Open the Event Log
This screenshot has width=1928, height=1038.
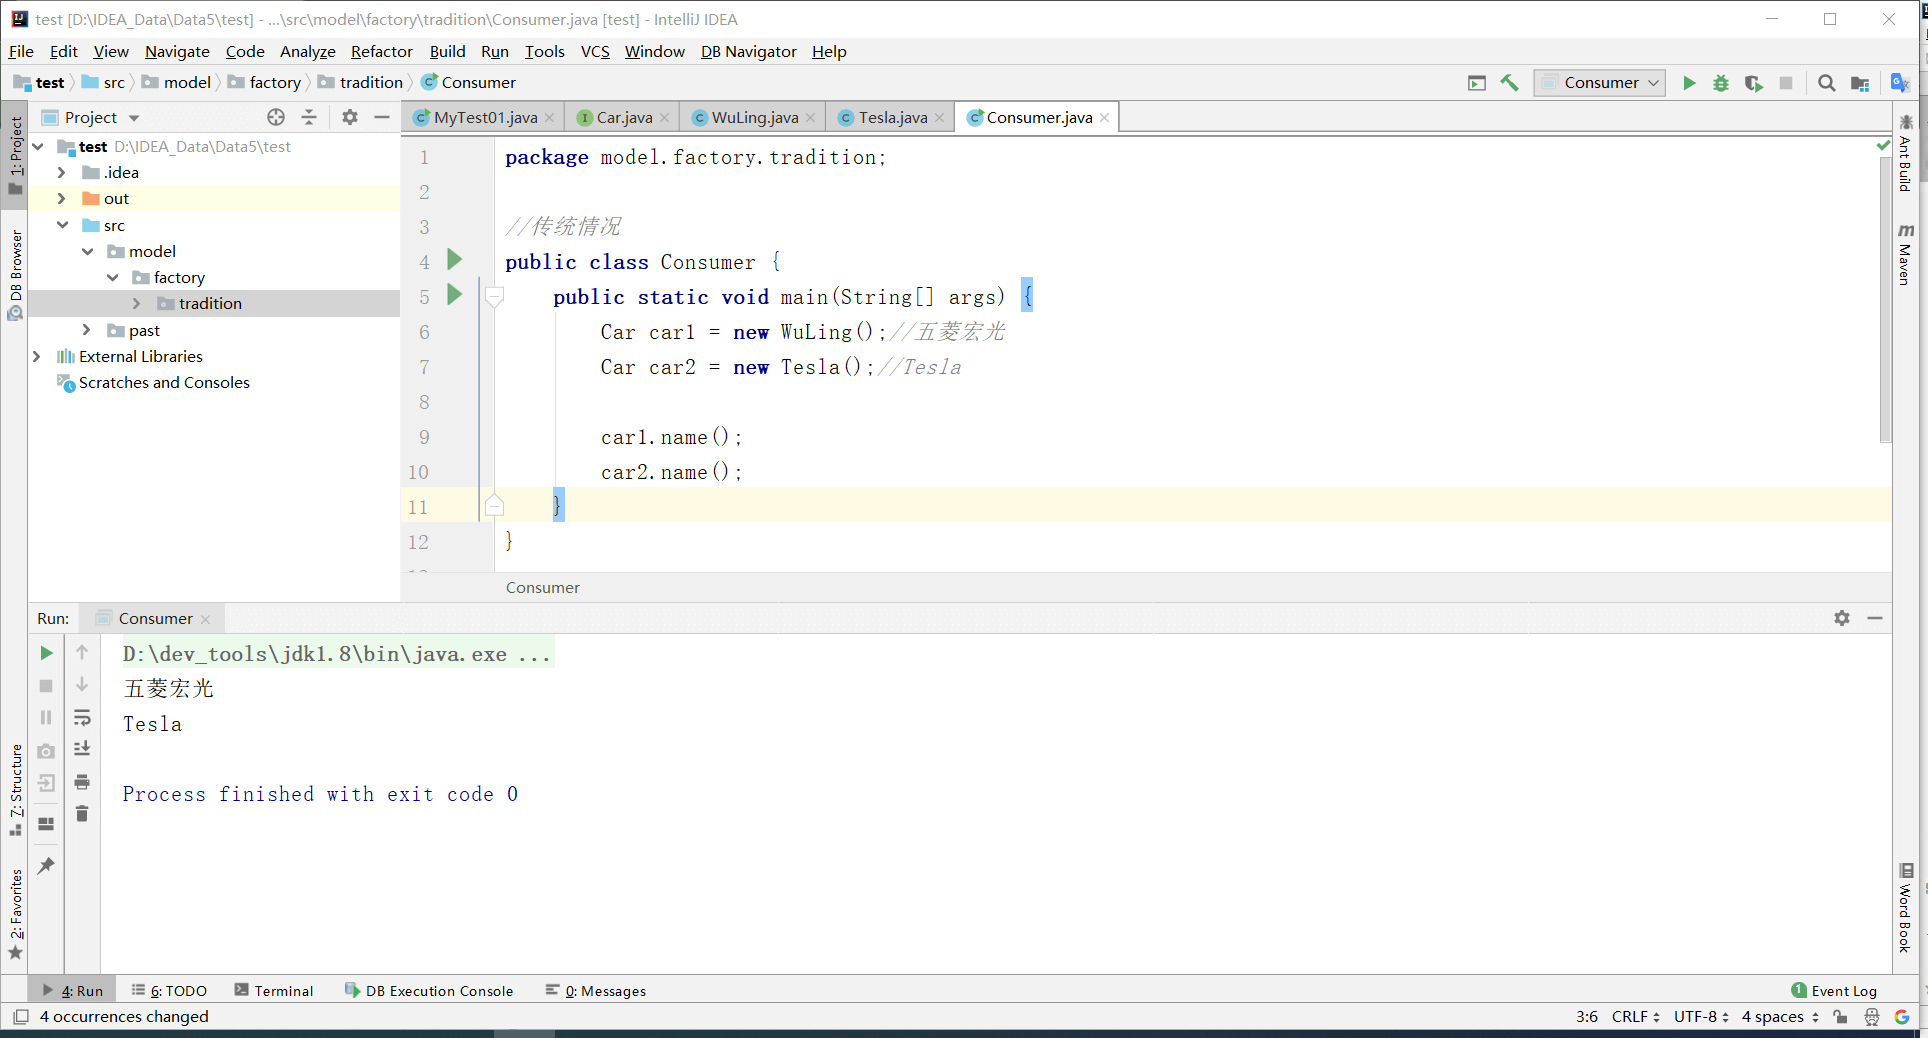[x=1834, y=991]
